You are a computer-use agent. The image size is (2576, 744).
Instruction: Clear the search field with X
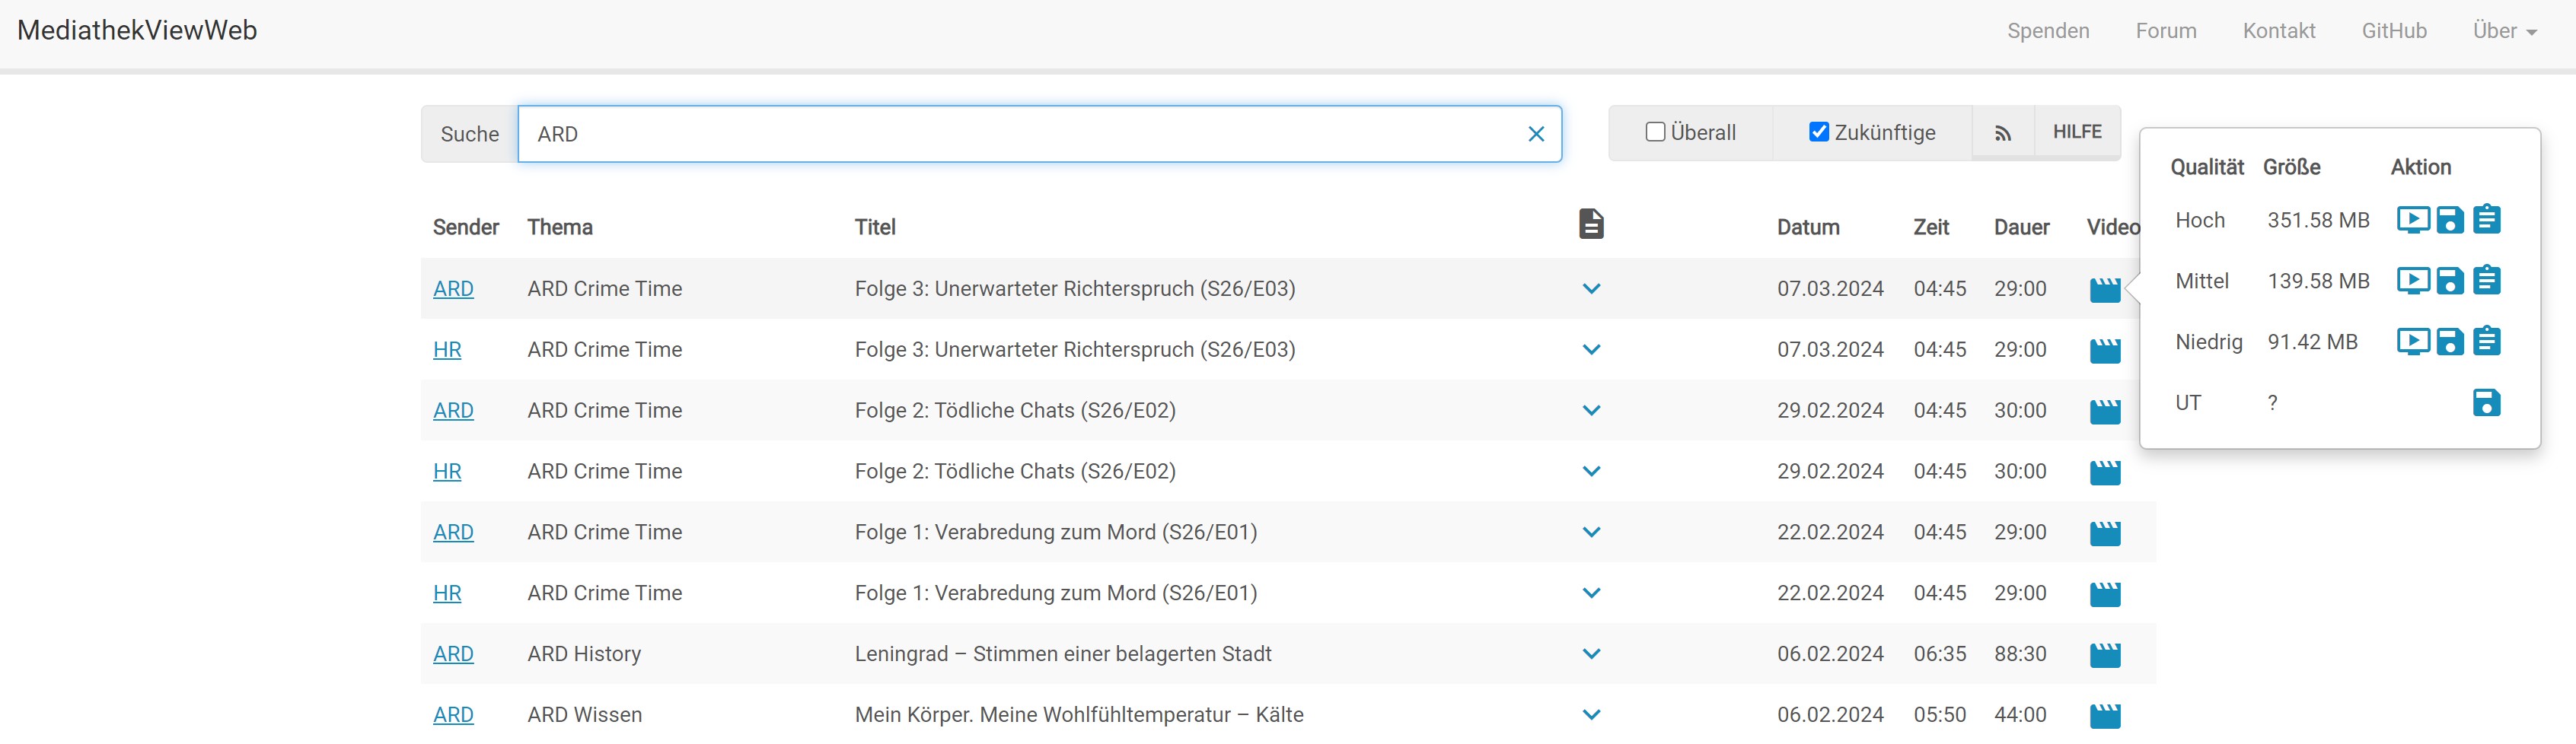pyautogui.click(x=1536, y=134)
